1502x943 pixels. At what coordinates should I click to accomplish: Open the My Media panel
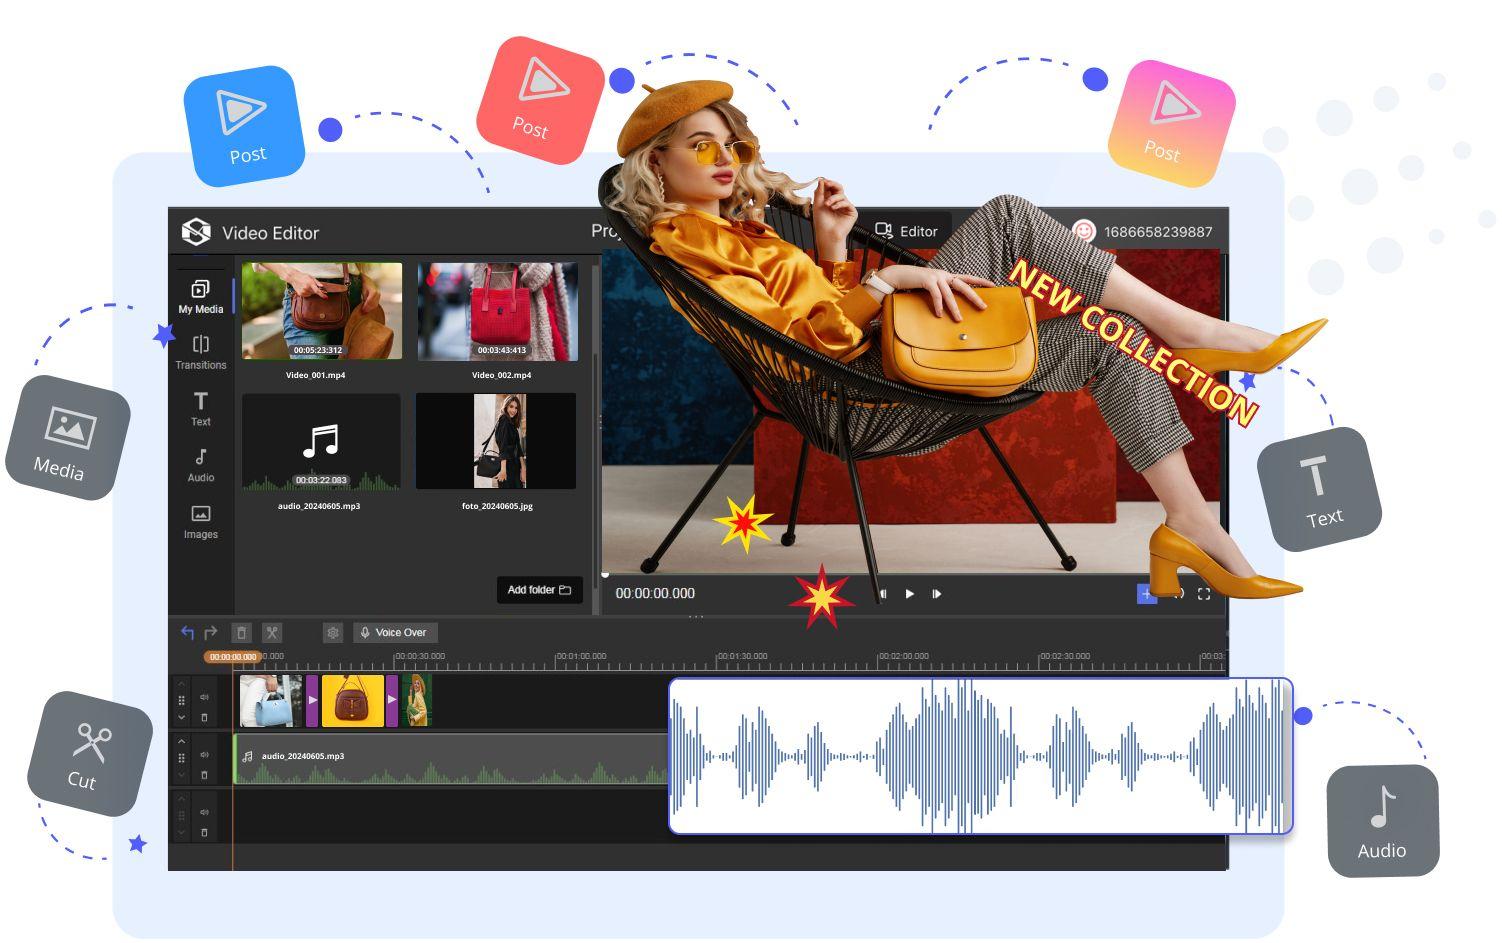click(x=200, y=296)
